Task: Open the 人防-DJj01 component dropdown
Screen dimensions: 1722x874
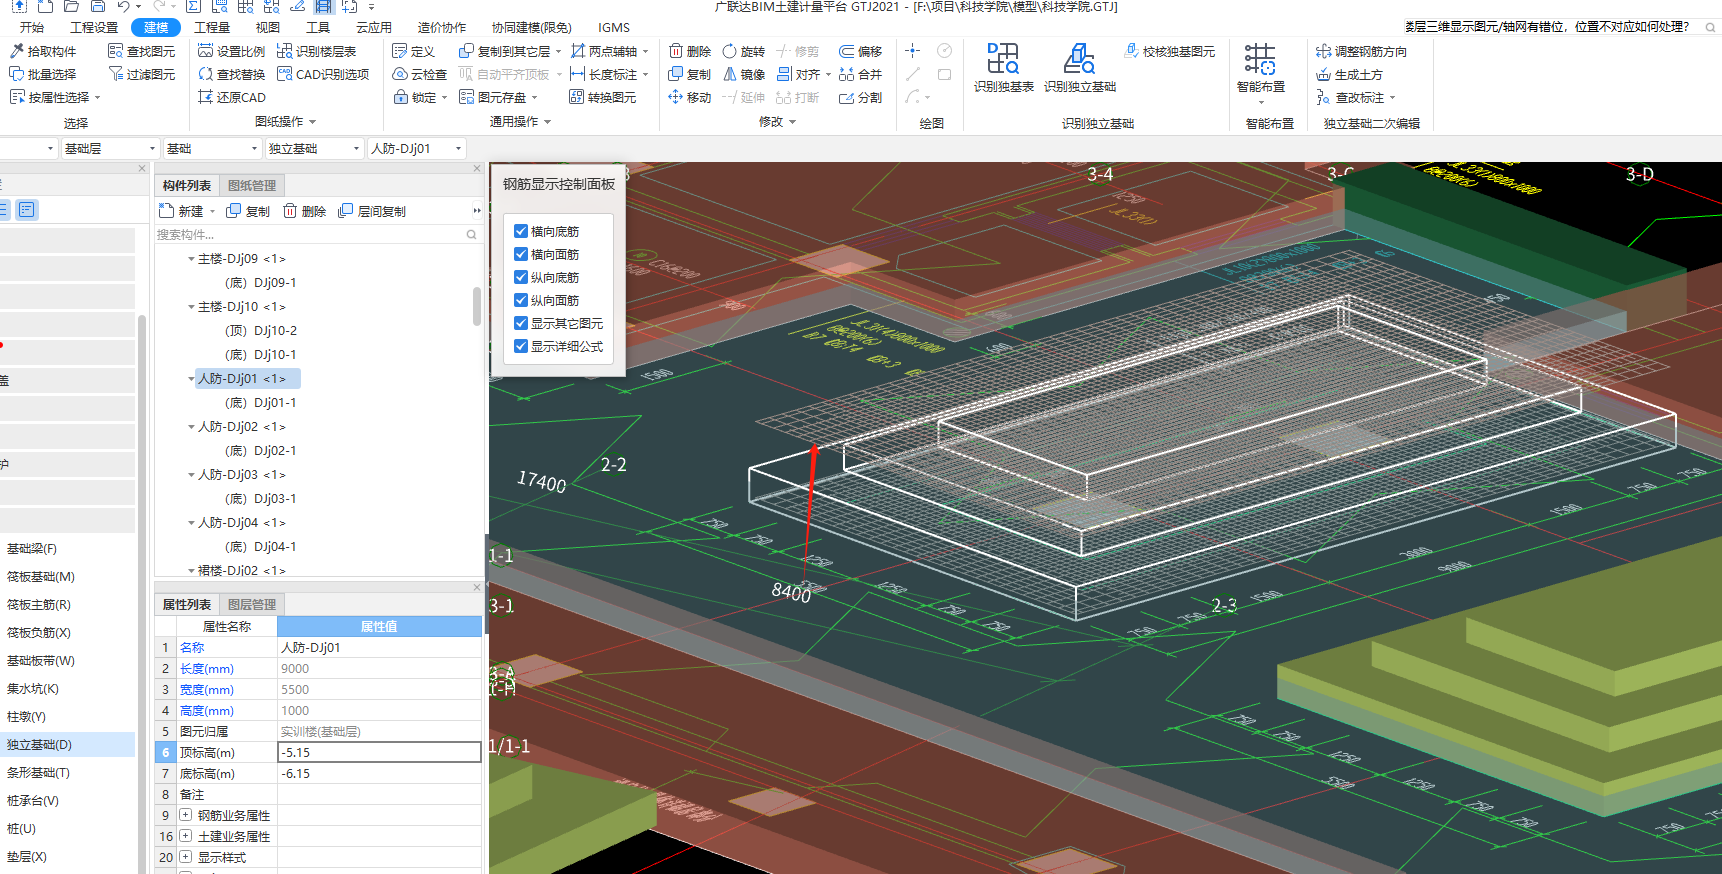Action: 417,148
